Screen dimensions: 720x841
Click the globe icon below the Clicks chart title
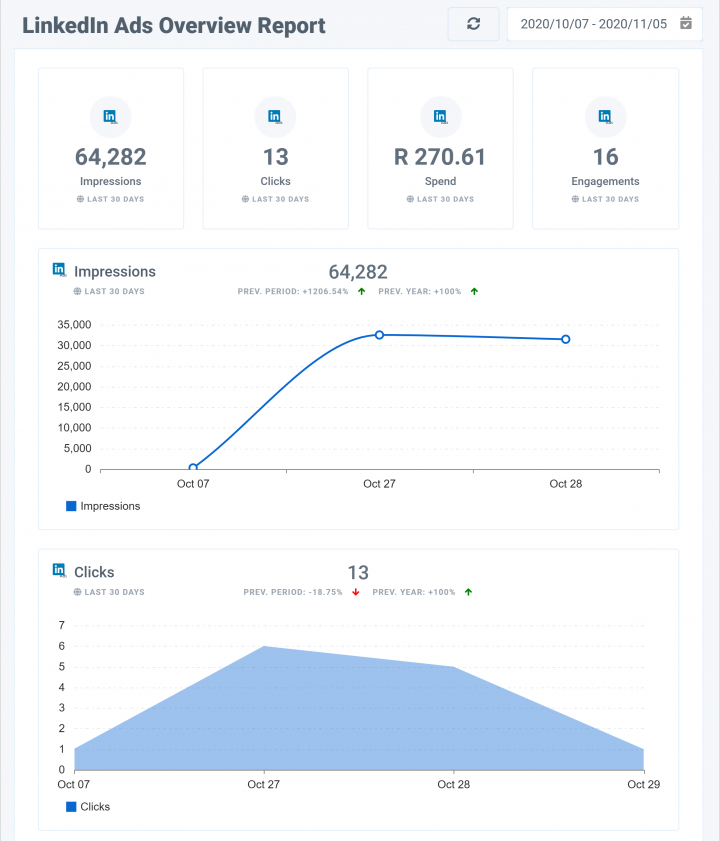(77, 592)
